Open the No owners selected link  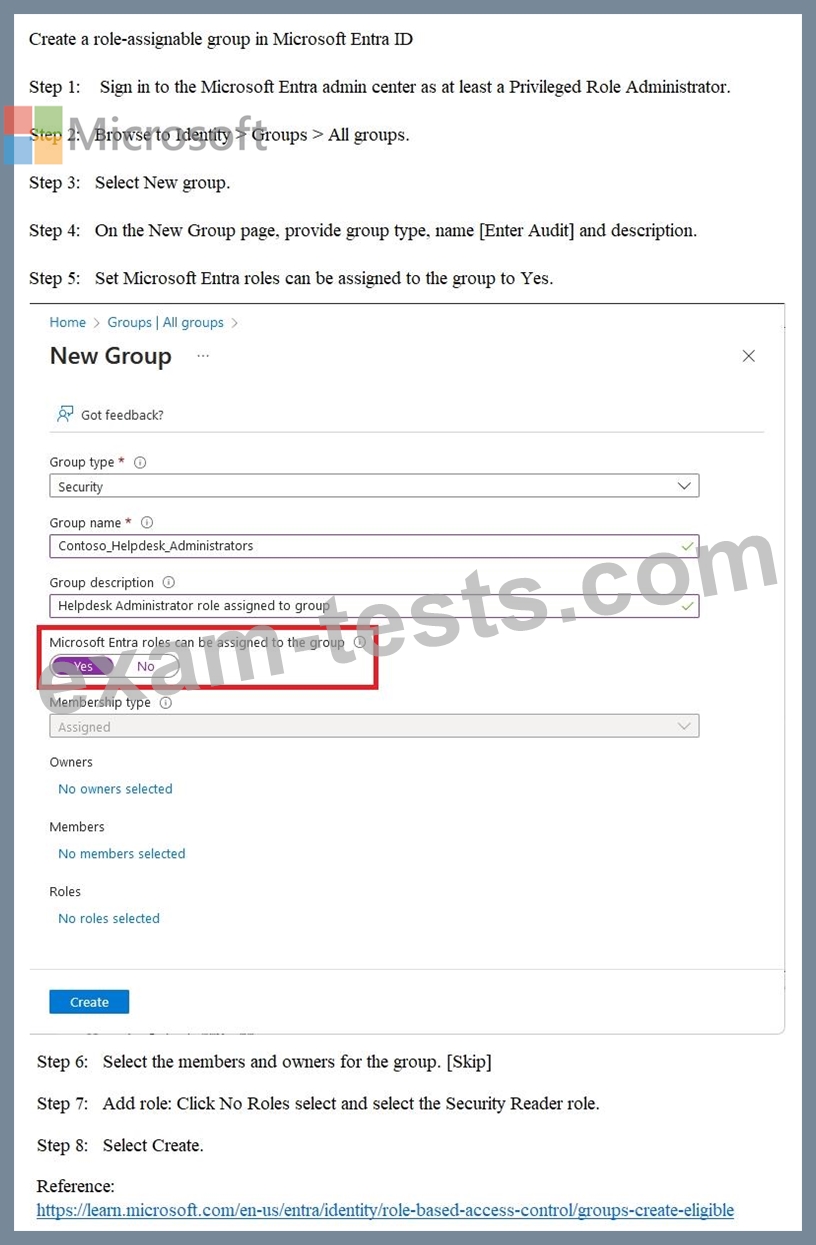click(x=115, y=789)
